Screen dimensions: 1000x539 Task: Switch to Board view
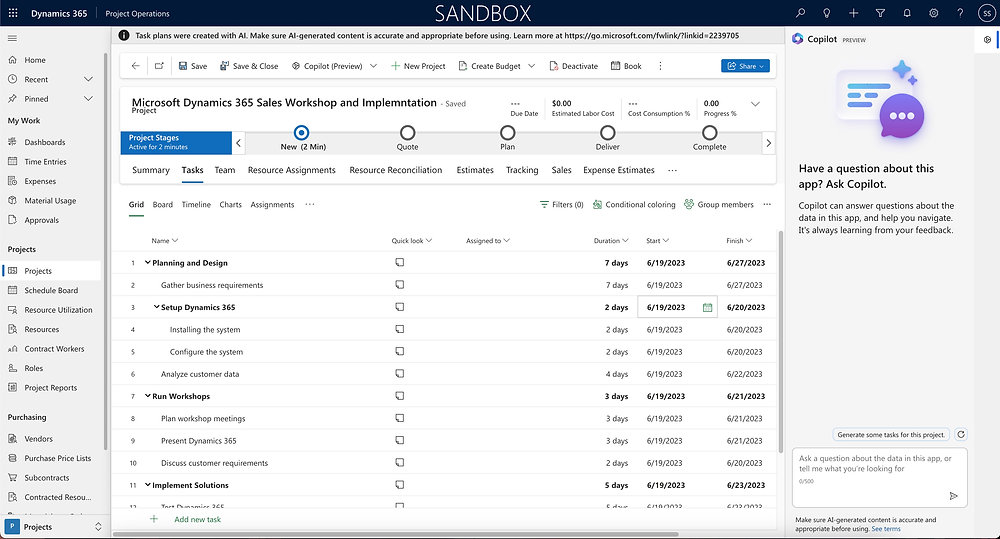click(x=163, y=205)
